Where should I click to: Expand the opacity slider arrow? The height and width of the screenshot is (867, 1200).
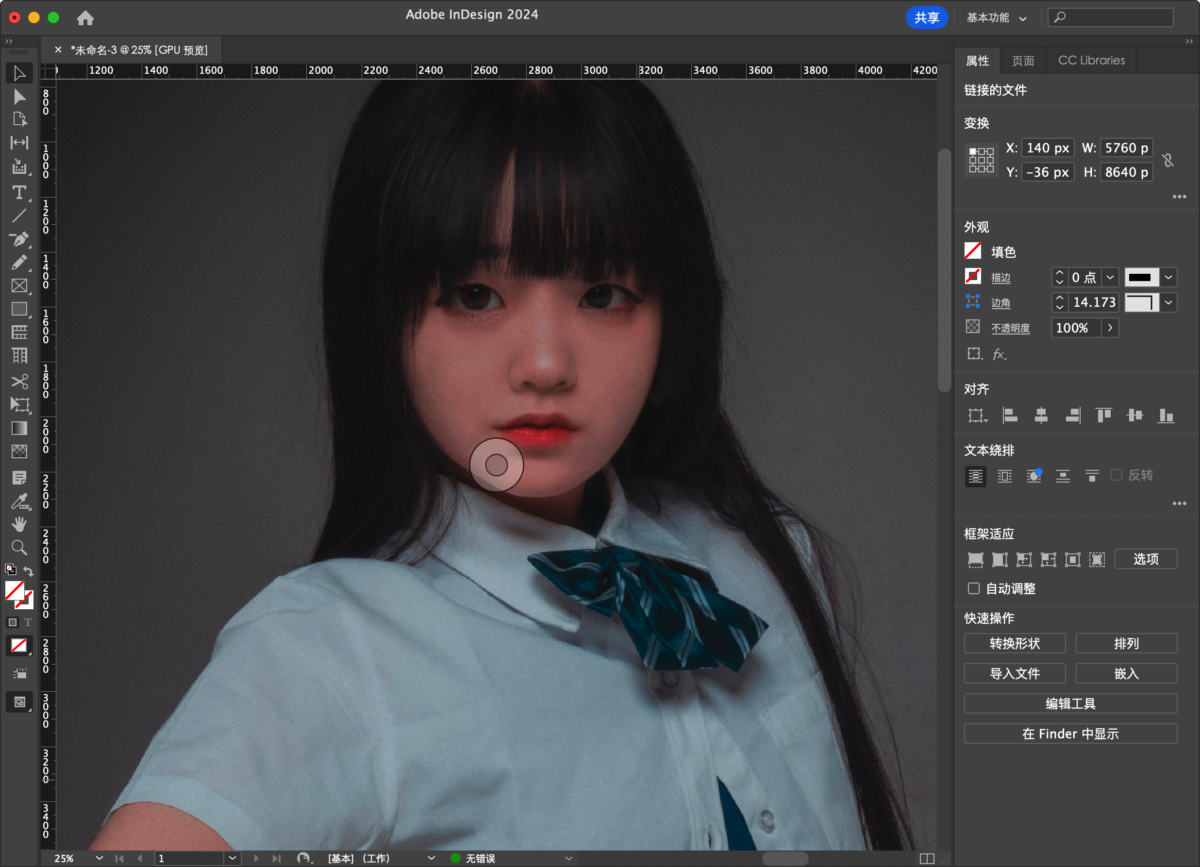pyautogui.click(x=1110, y=328)
